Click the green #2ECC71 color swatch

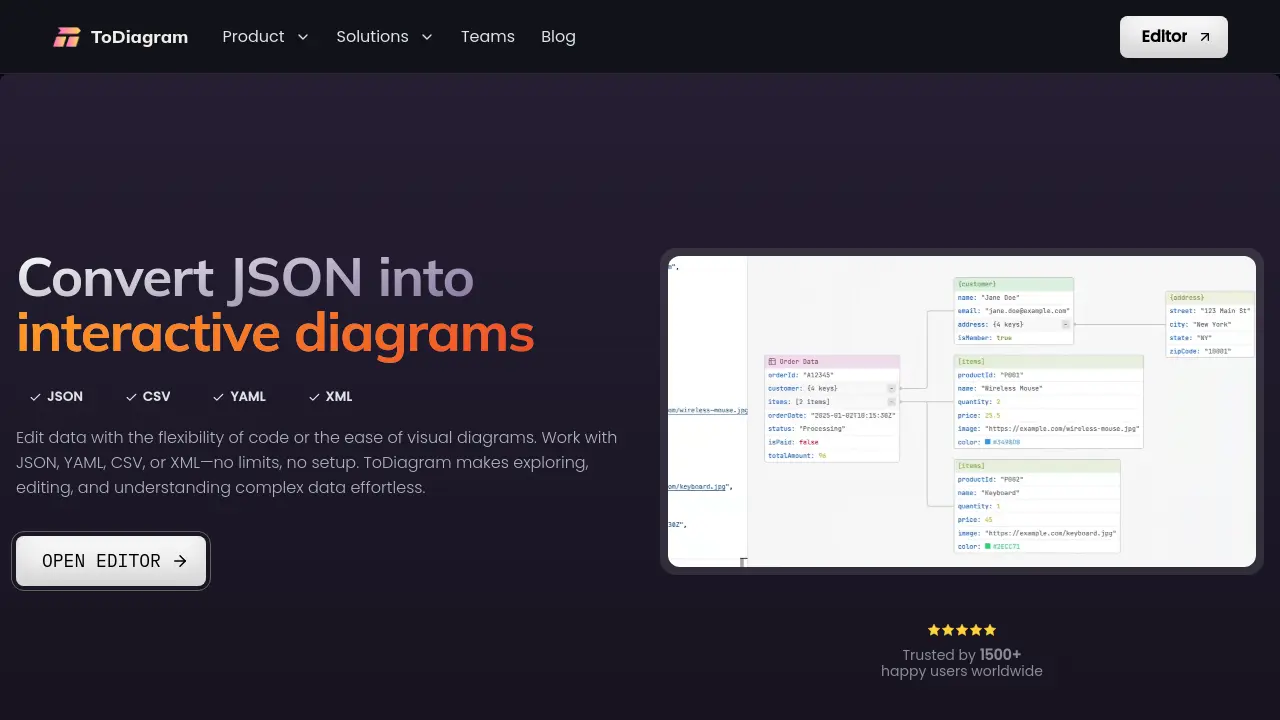(x=988, y=546)
